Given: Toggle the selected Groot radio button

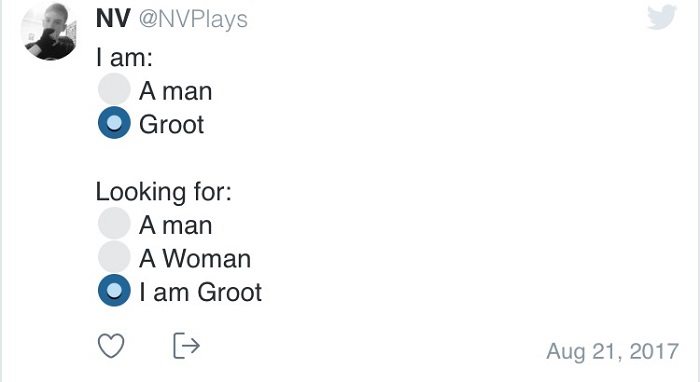Looking at the screenshot, I should (114, 123).
